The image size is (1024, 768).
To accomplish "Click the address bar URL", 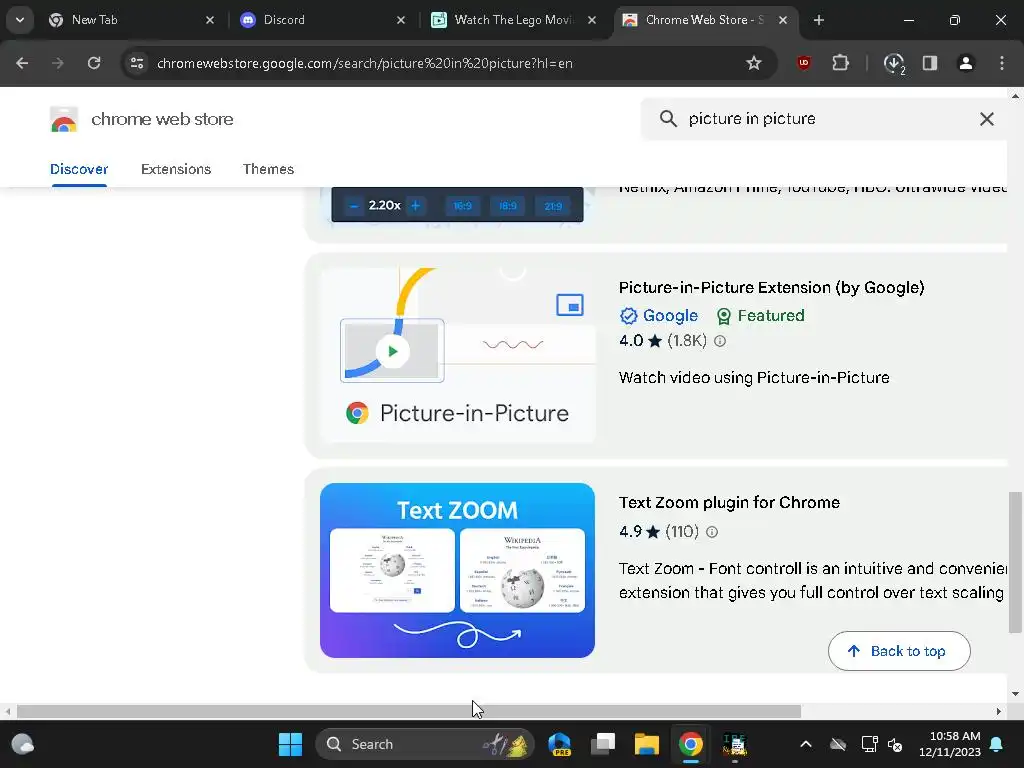I will pyautogui.click(x=364, y=63).
